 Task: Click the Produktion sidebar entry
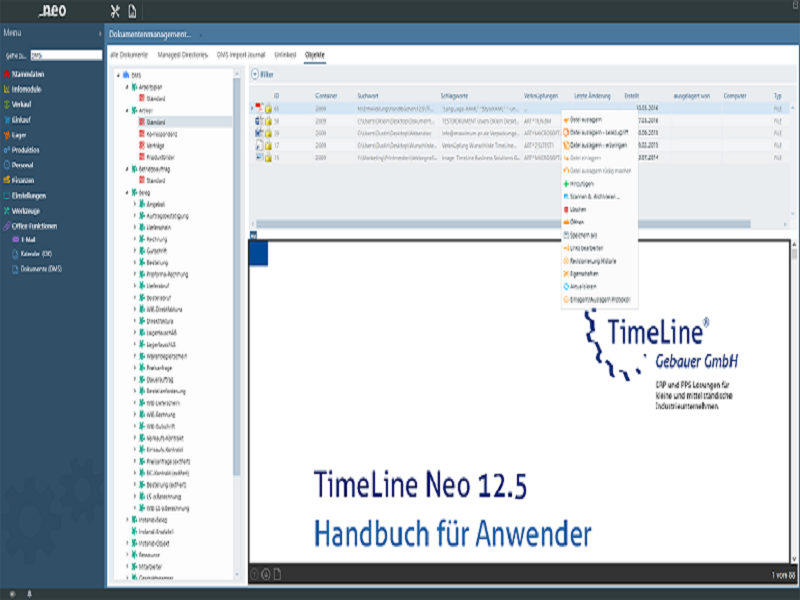click(31, 150)
